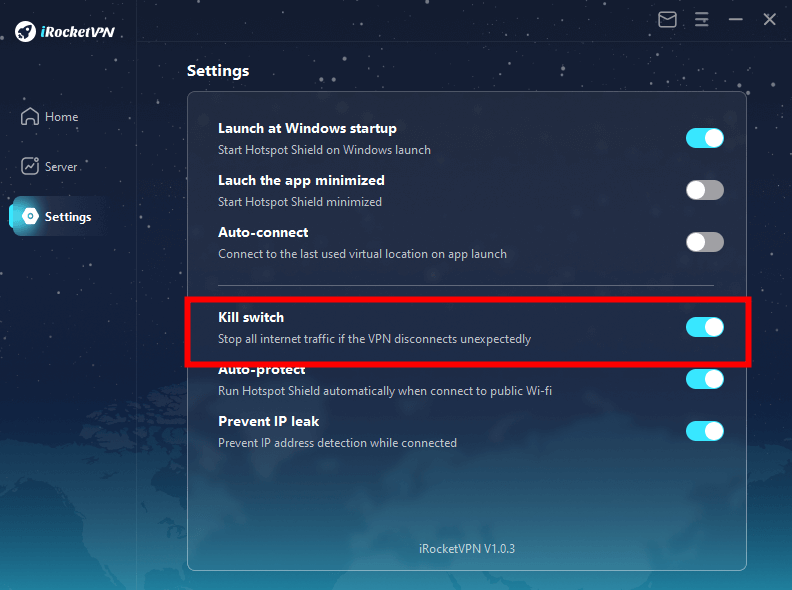Screen dimensions: 792x590
Task: Open the hamburger menu icon
Action: tap(702, 20)
